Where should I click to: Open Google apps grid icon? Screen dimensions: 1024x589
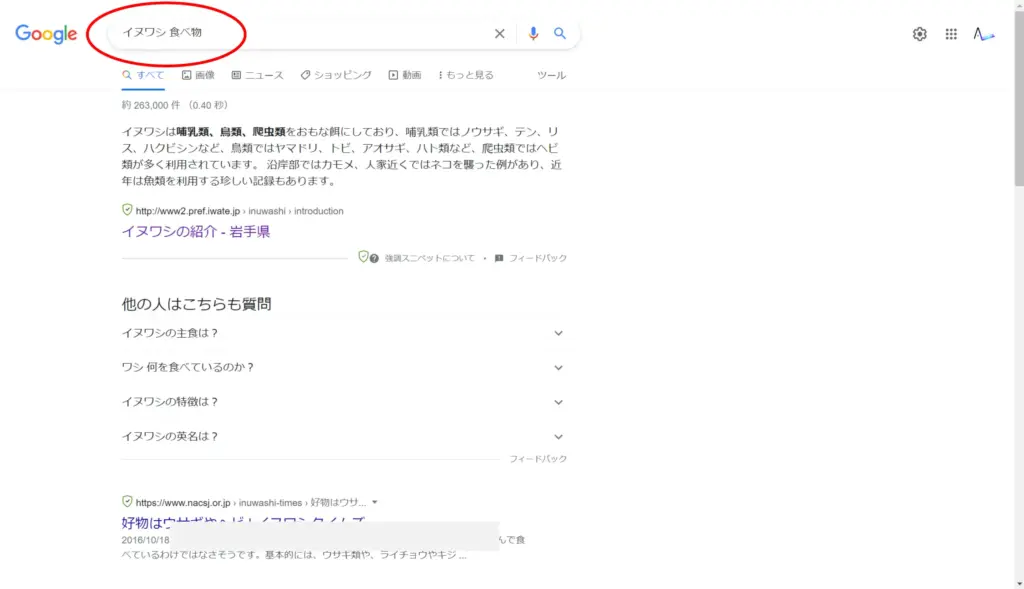[951, 34]
